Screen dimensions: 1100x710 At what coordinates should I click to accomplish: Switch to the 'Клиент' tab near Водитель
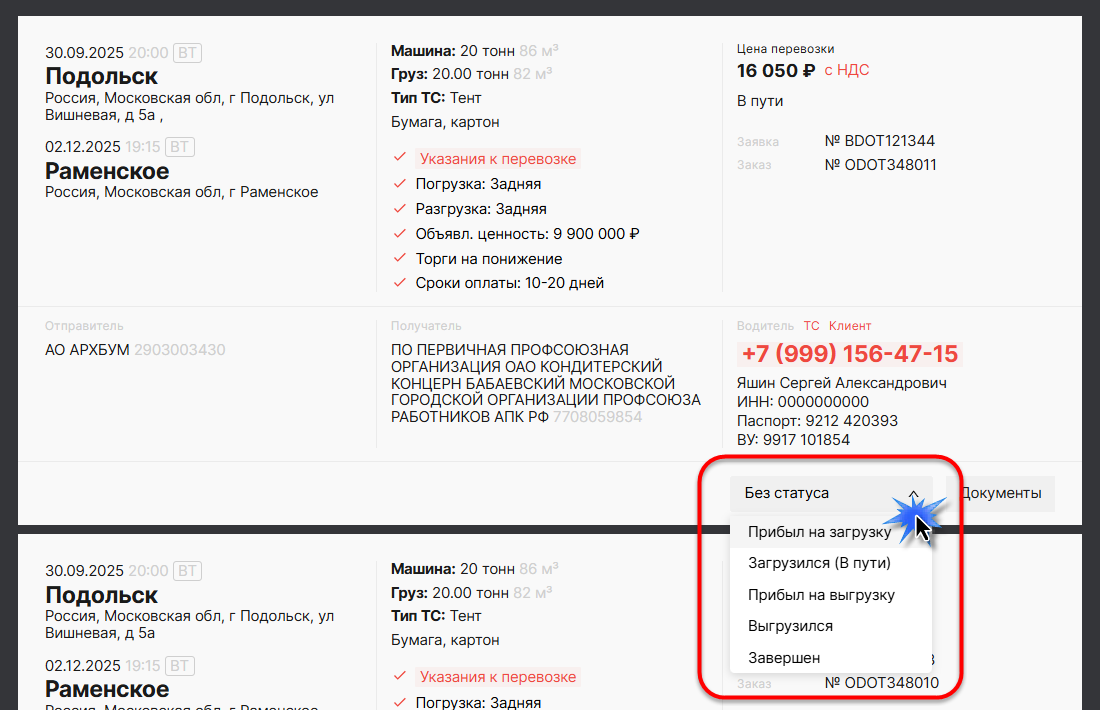click(850, 326)
